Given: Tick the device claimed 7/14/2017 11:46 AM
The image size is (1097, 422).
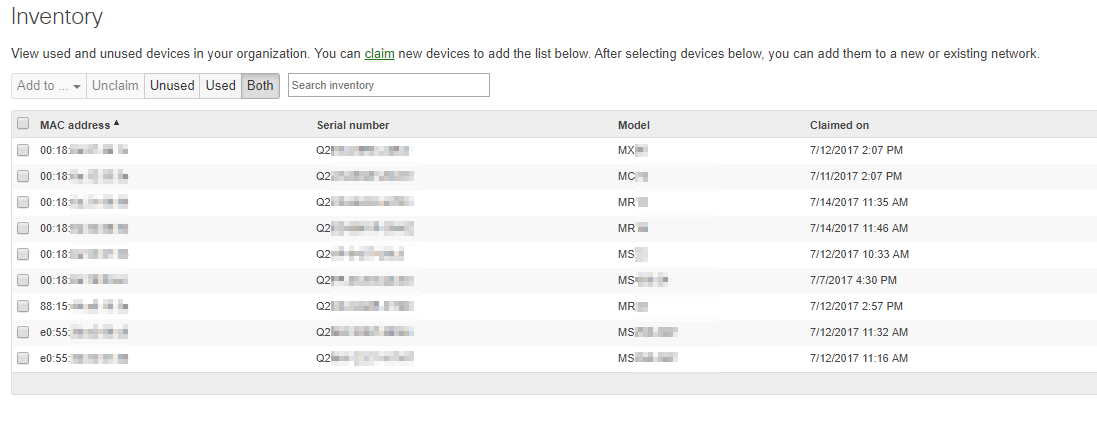Looking at the screenshot, I should [x=23, y=228].
